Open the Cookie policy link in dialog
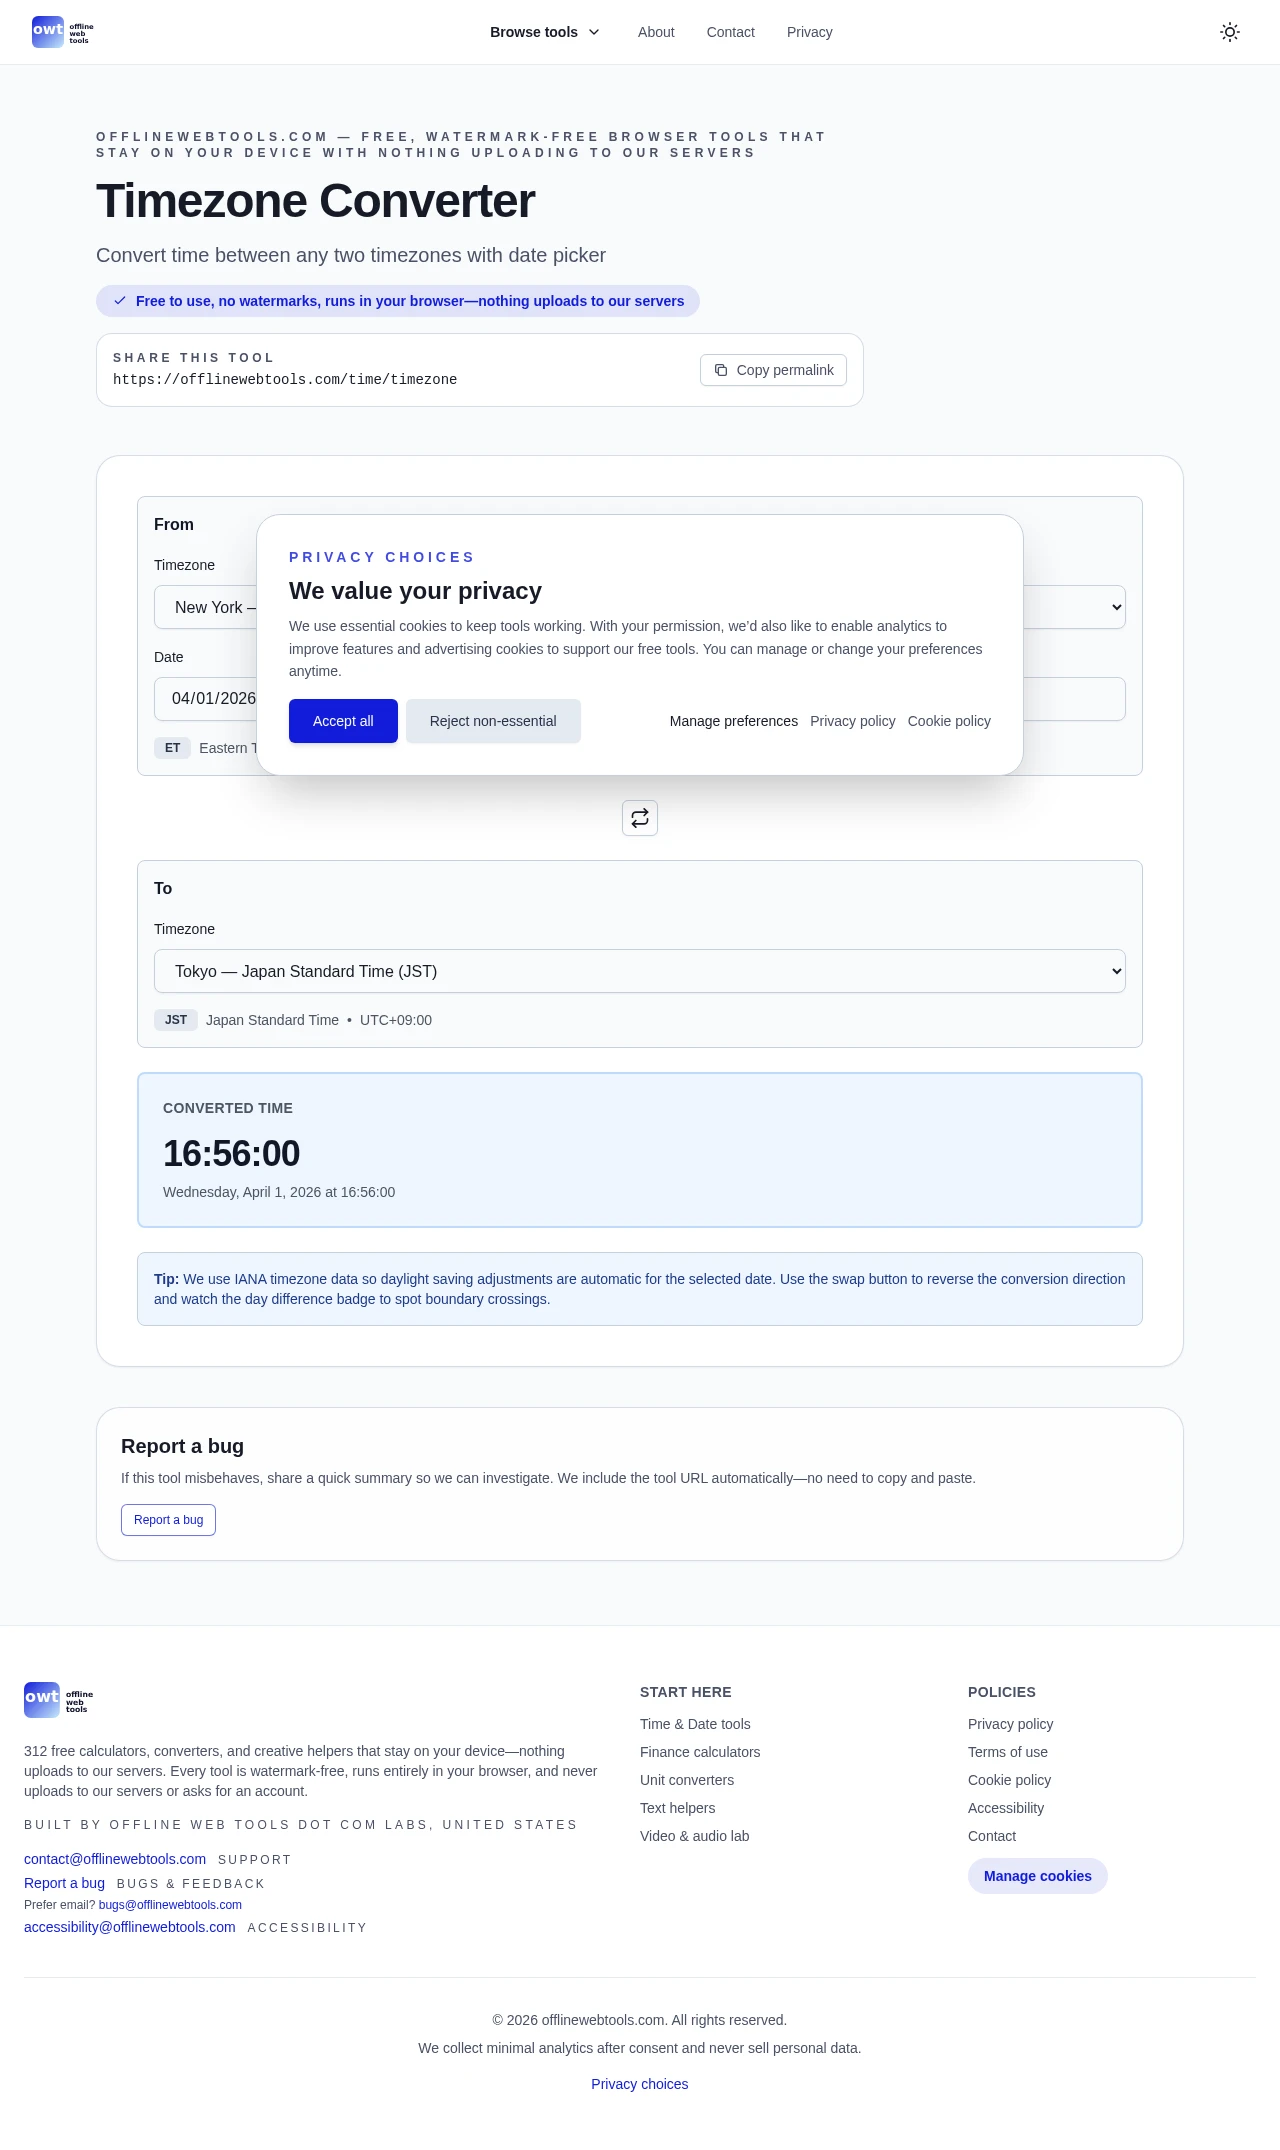Viewport: 1280px width, 2150px height. pyautogui.click(x=949, y=721)
